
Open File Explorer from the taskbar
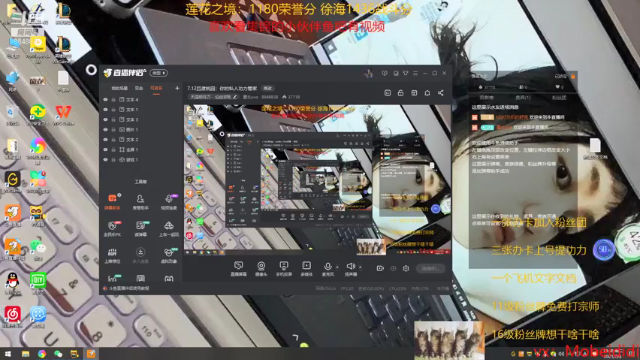coord(25,354)
